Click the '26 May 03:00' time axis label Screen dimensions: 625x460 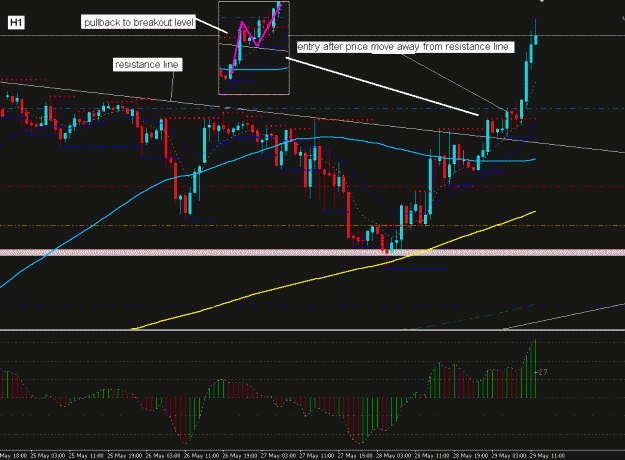pyautogui.click(x=163, y=456)
